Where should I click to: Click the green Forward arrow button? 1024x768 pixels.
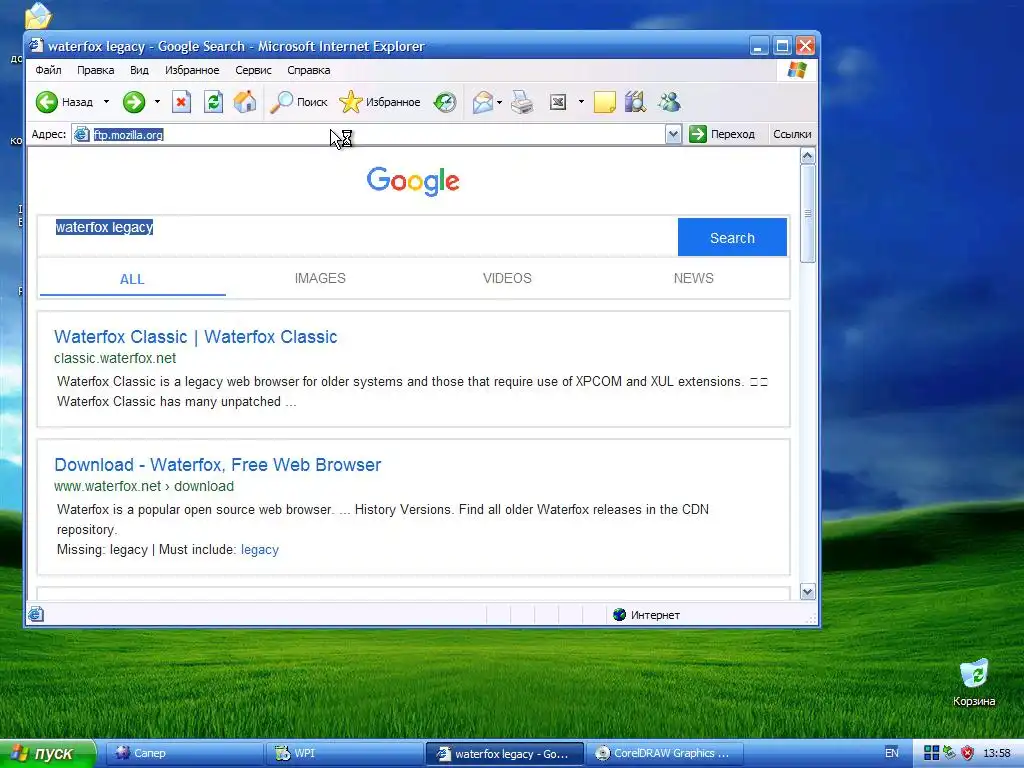(134, 102)
